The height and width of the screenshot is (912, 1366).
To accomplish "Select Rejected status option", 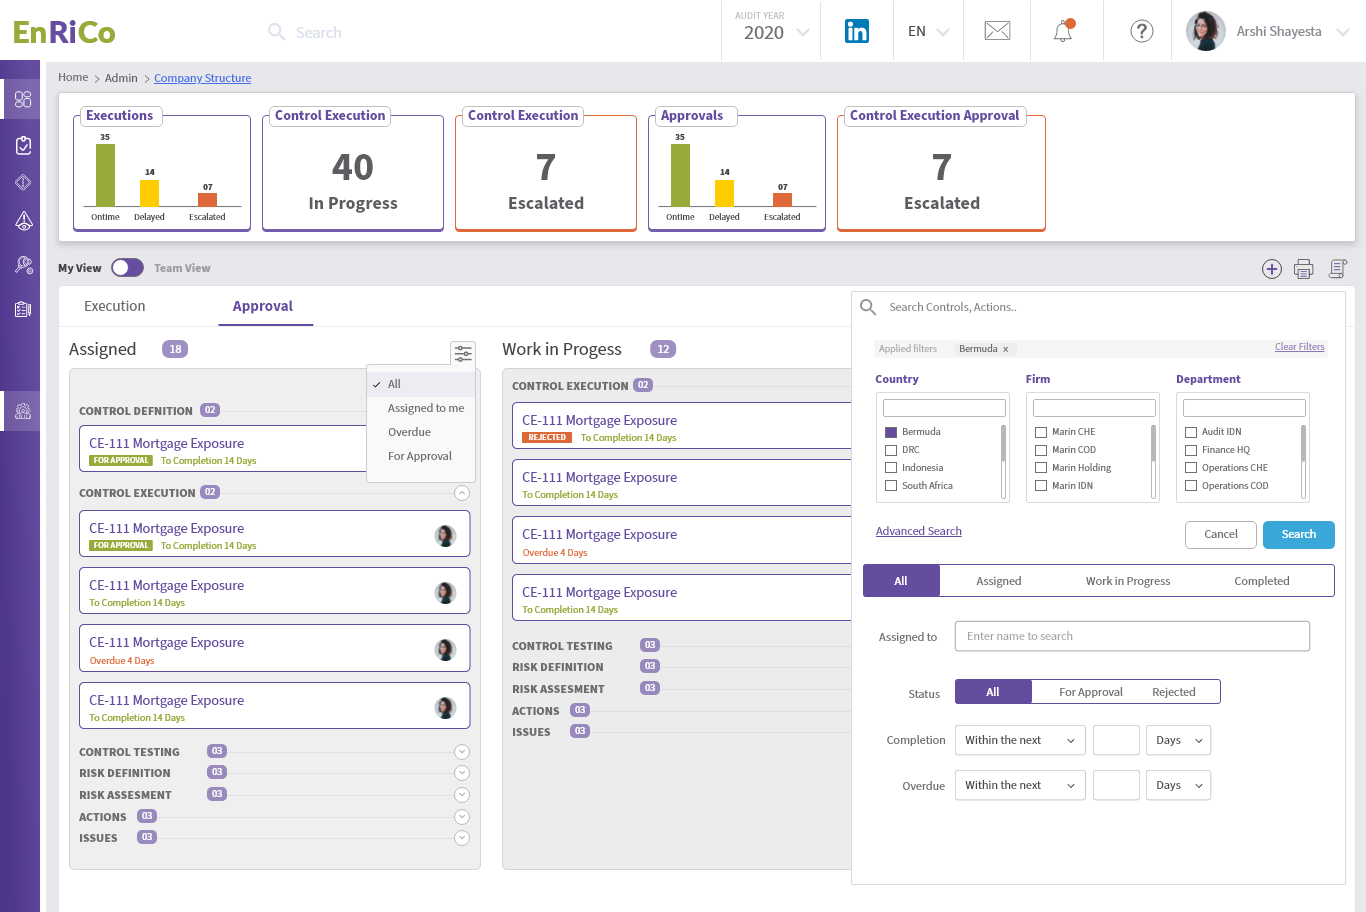I will point(1174,692).
